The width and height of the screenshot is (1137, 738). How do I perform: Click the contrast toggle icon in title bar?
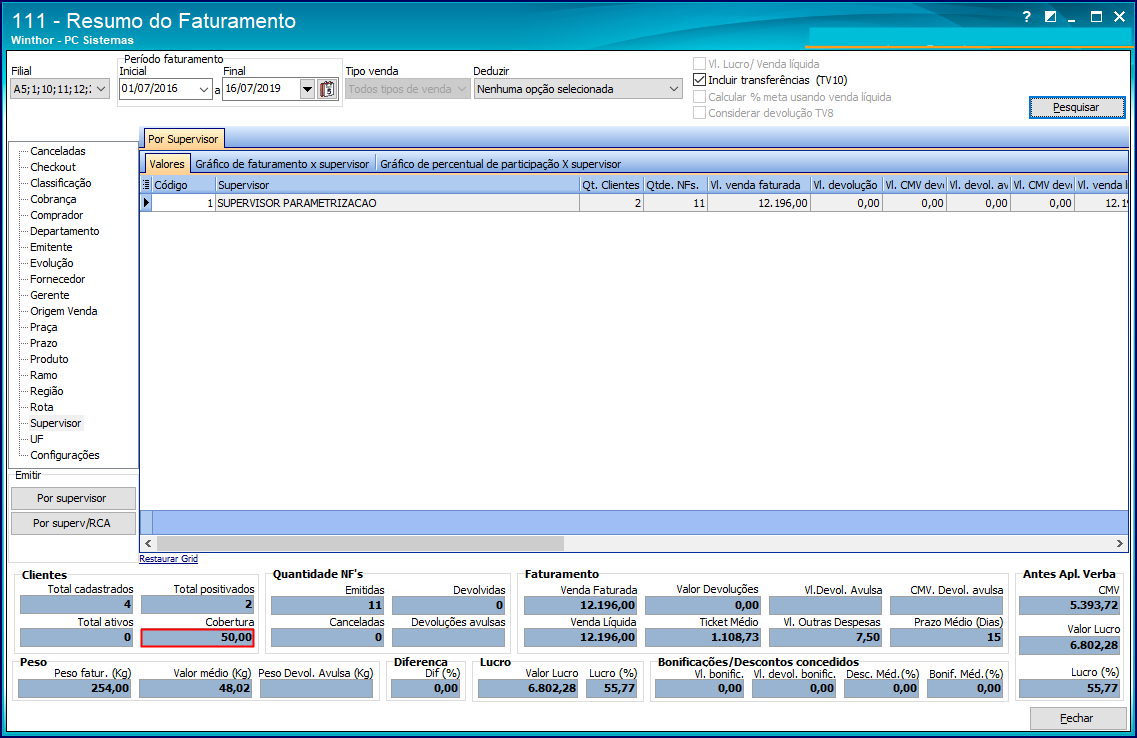(1050, 17)
